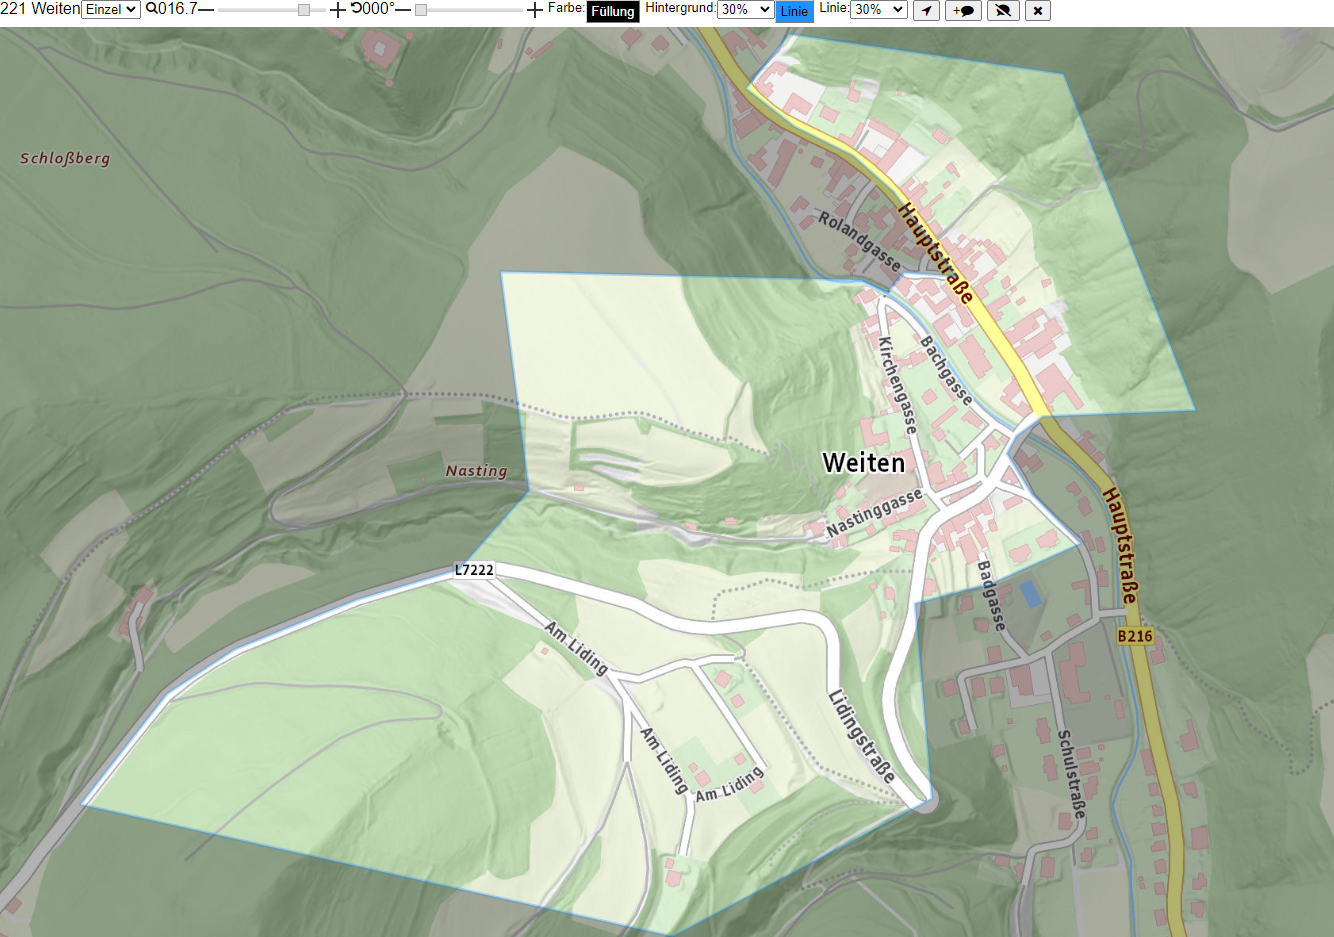Screen dimensions: 1334x937
Task: Click the X close button in toolbar
Action: tap(1038, 11)
